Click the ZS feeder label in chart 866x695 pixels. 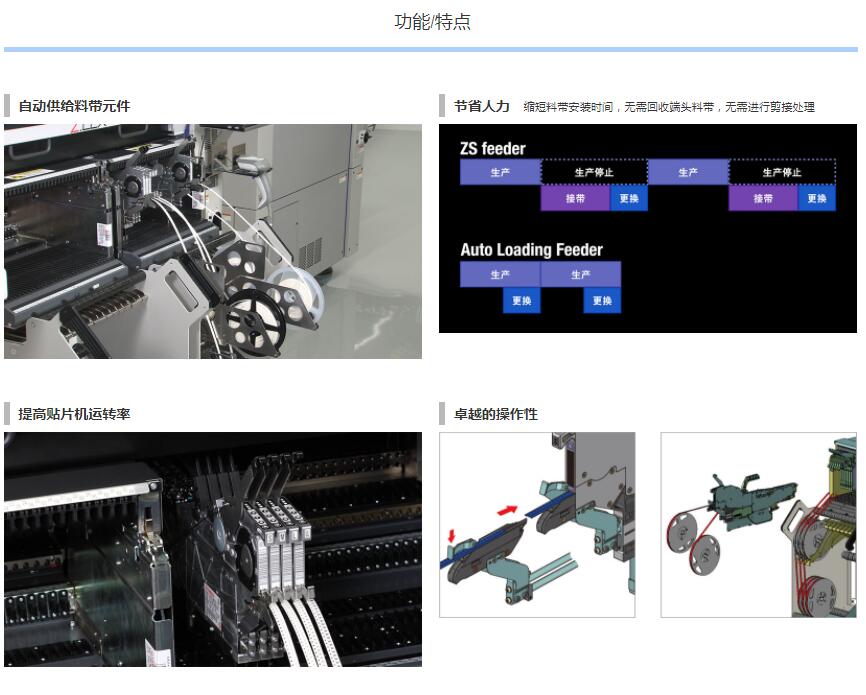click(x=493, y=149)
